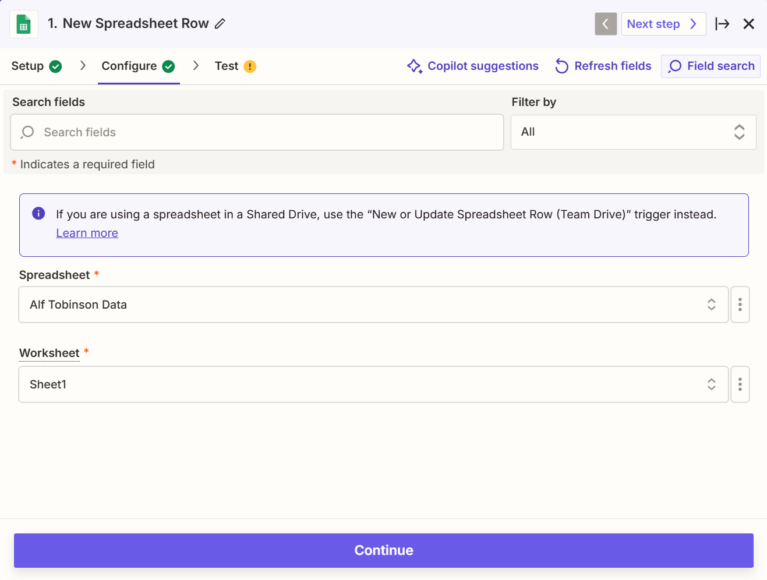This screenshot has width=767, height=580.
Task: Open the Setup tab
Action: [x=37, y=66]
